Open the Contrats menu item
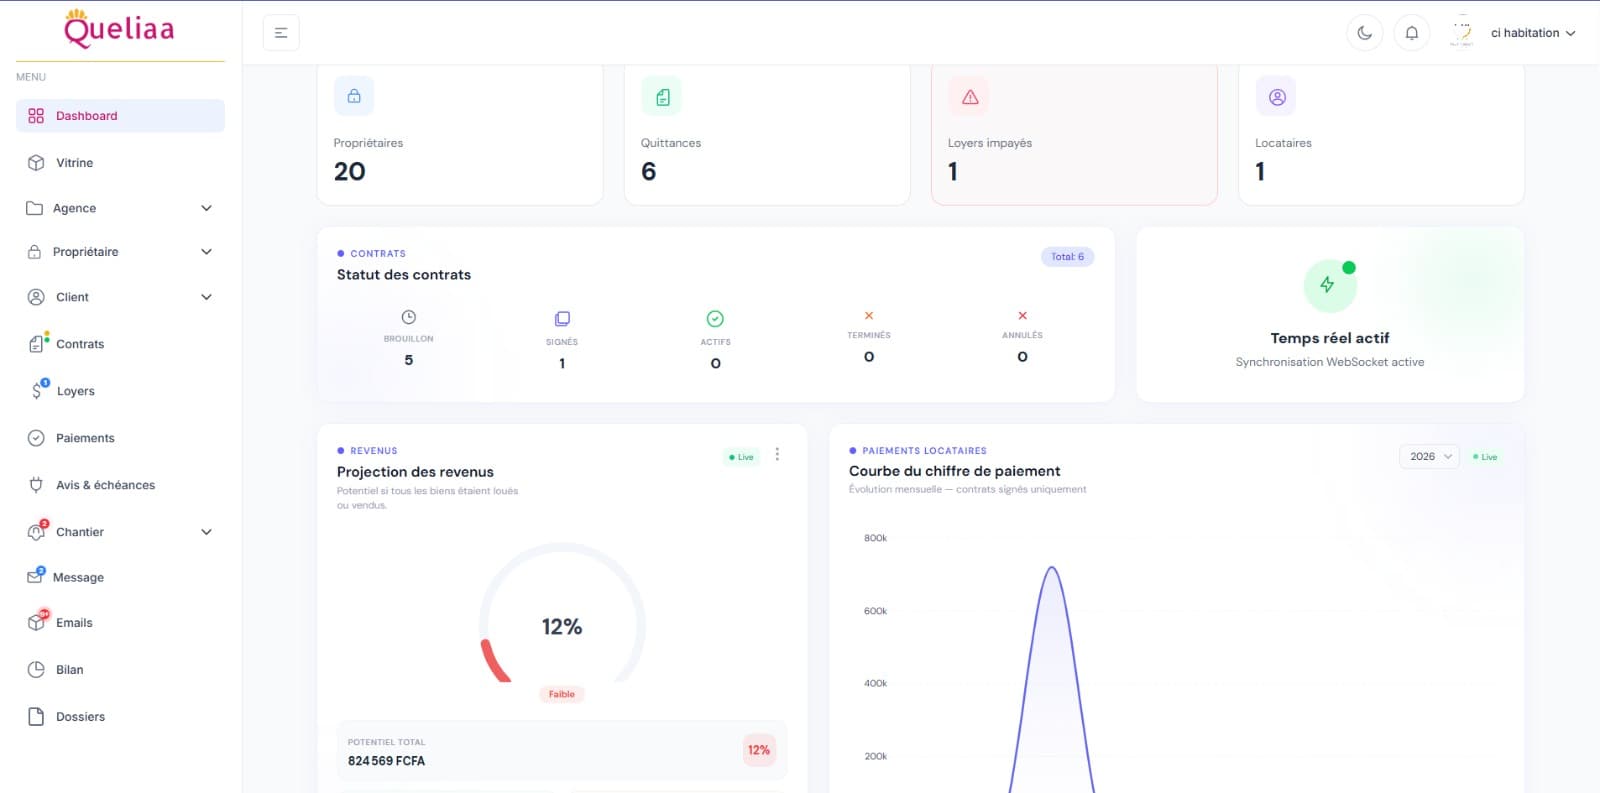This screenshot has height=793, width=1600. [120, 344]
